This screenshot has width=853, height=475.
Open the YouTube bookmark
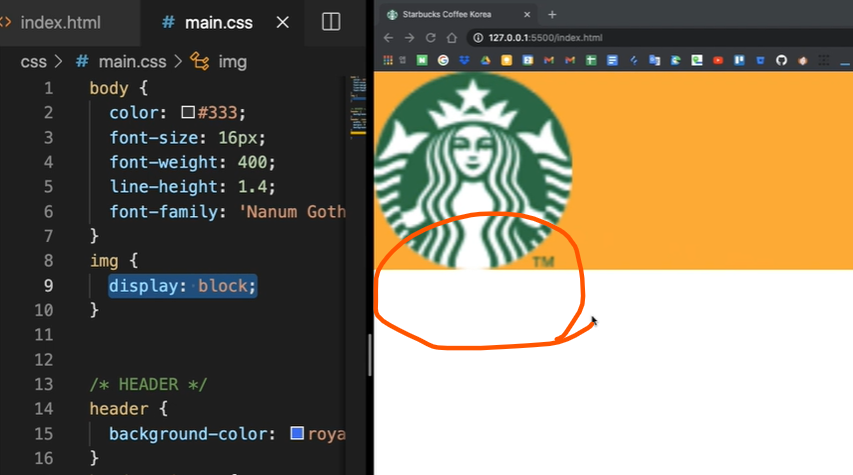tap(718, 60)
